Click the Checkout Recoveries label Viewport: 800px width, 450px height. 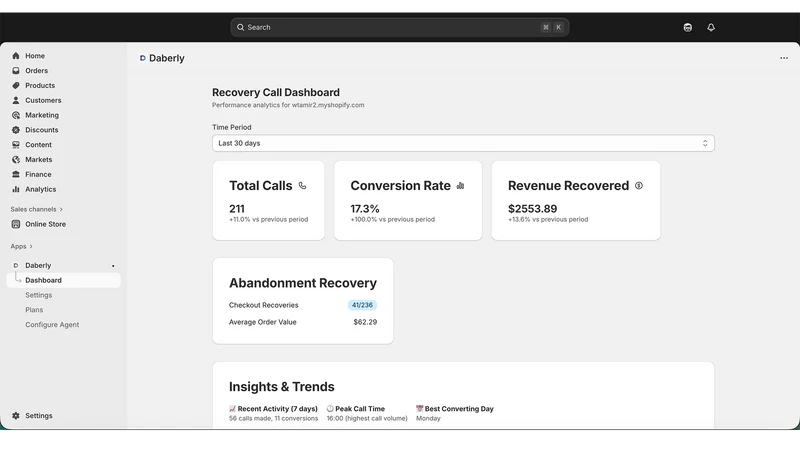(x=264, y=305)
